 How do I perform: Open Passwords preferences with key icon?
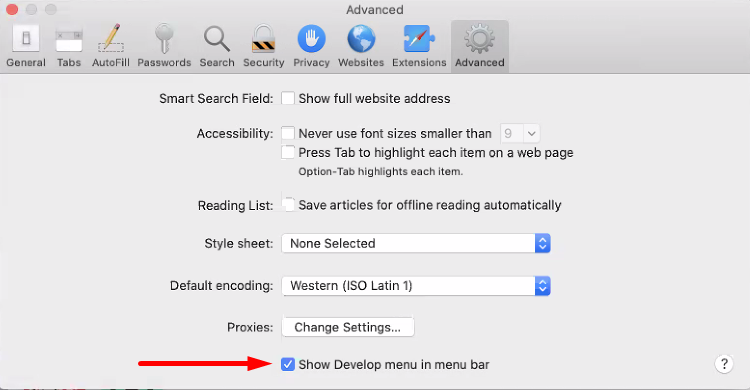[164, 46]
